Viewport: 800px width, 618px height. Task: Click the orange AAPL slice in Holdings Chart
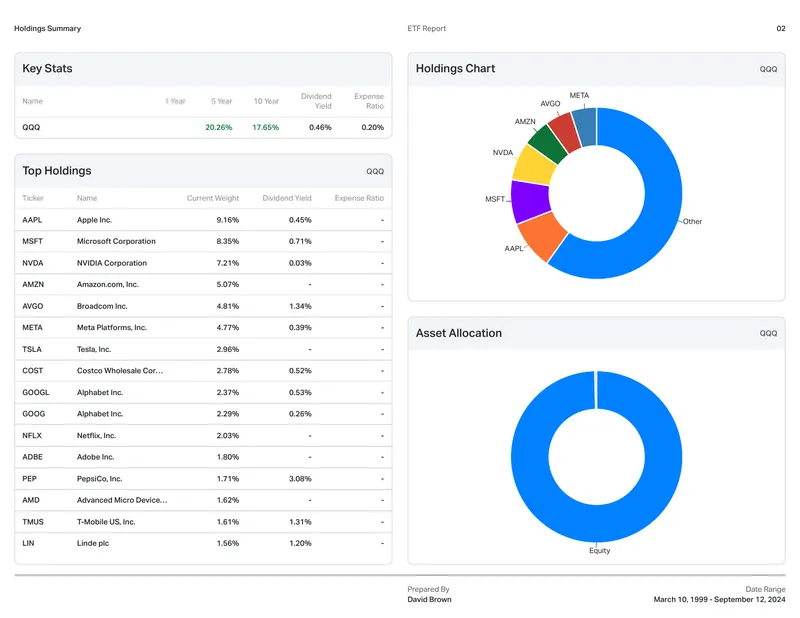tap(543, 236)
